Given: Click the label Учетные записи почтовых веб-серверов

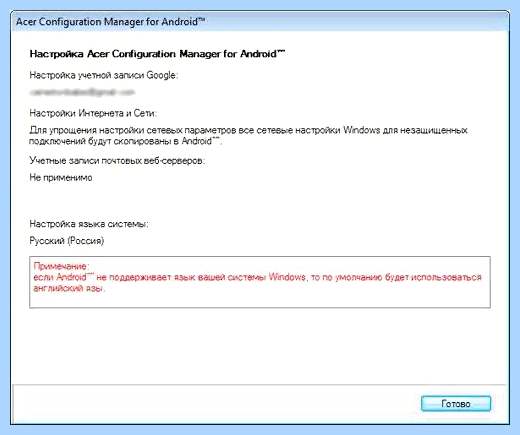Looking at the screenshot, I should pos(117,161).
